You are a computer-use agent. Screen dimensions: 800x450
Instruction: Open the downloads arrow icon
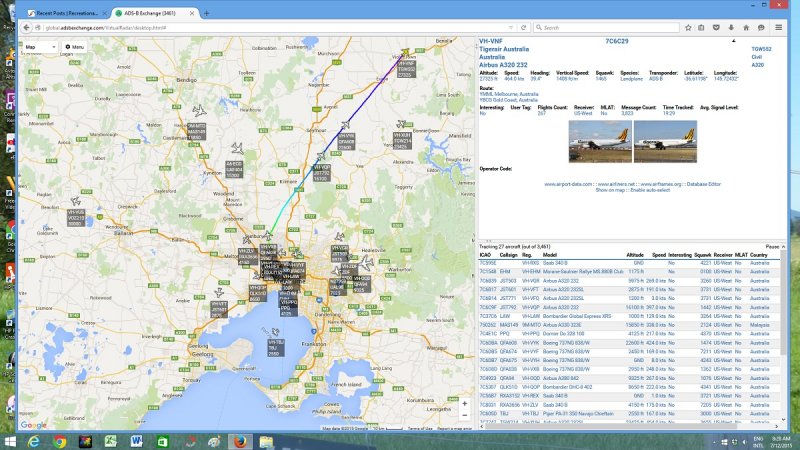(x=731, y=28)
